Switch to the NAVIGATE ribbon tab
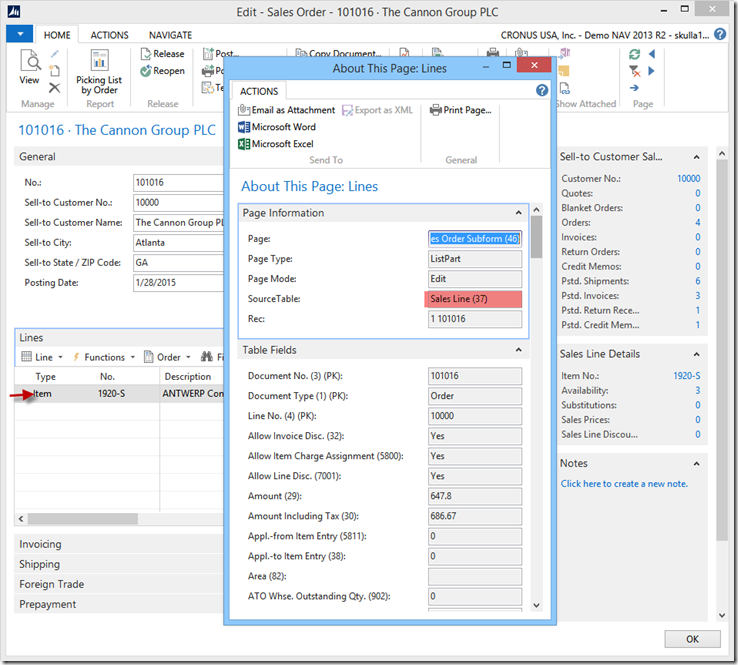Screen dimensions: 738x665 click(170, 35)
